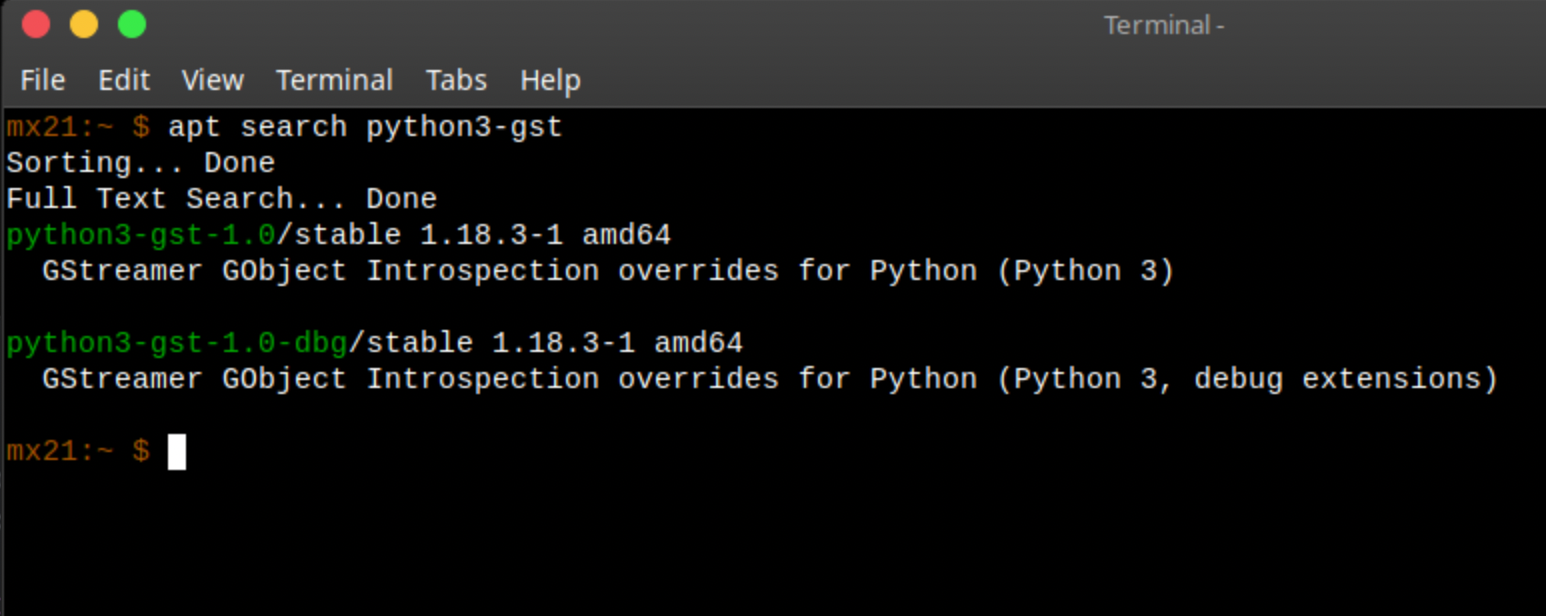Close the Terminal window with red button
Screen dimensions: 1546x616
36,24
